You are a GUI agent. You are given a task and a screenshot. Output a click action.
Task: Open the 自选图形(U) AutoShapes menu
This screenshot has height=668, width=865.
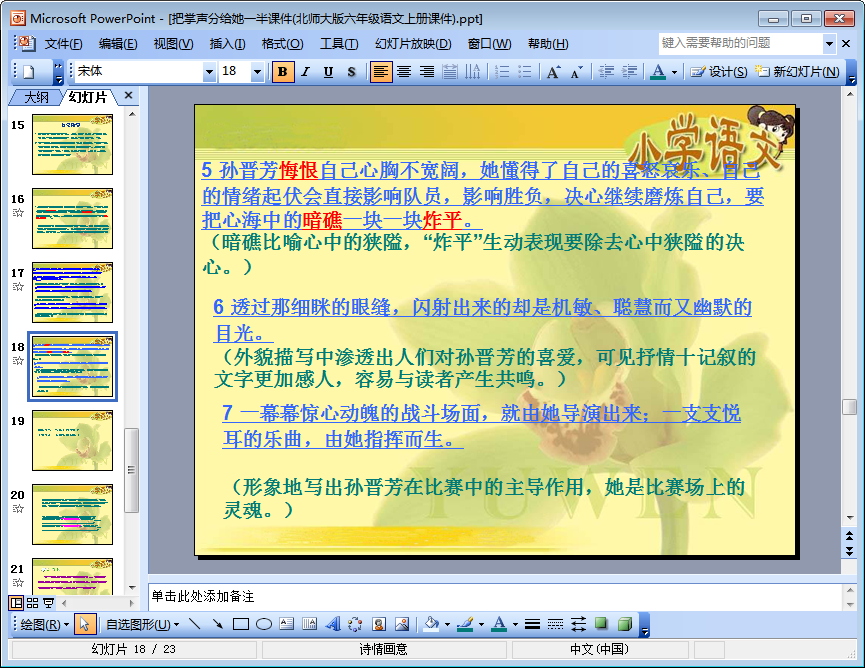point(142,624)
